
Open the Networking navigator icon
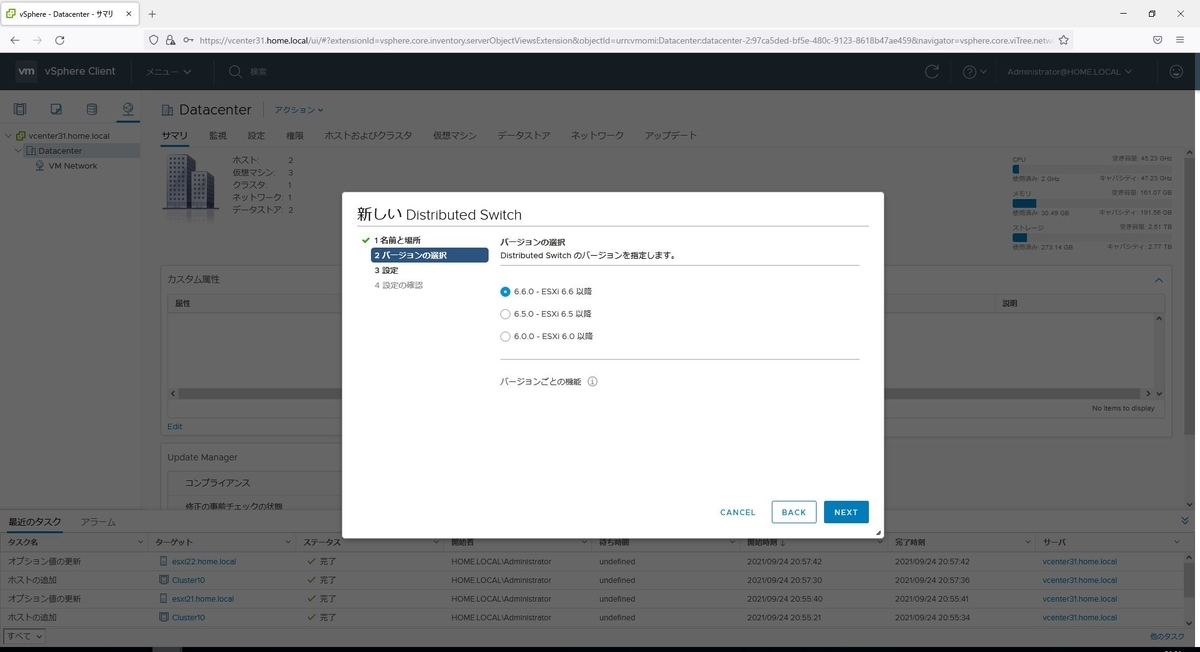click(x=127, y=109)
